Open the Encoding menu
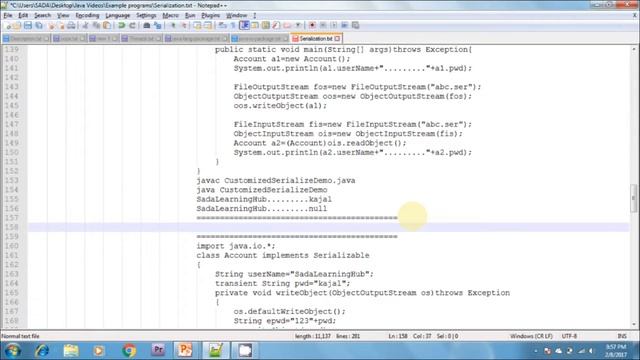640x360 pixels. tap(87, 16)
